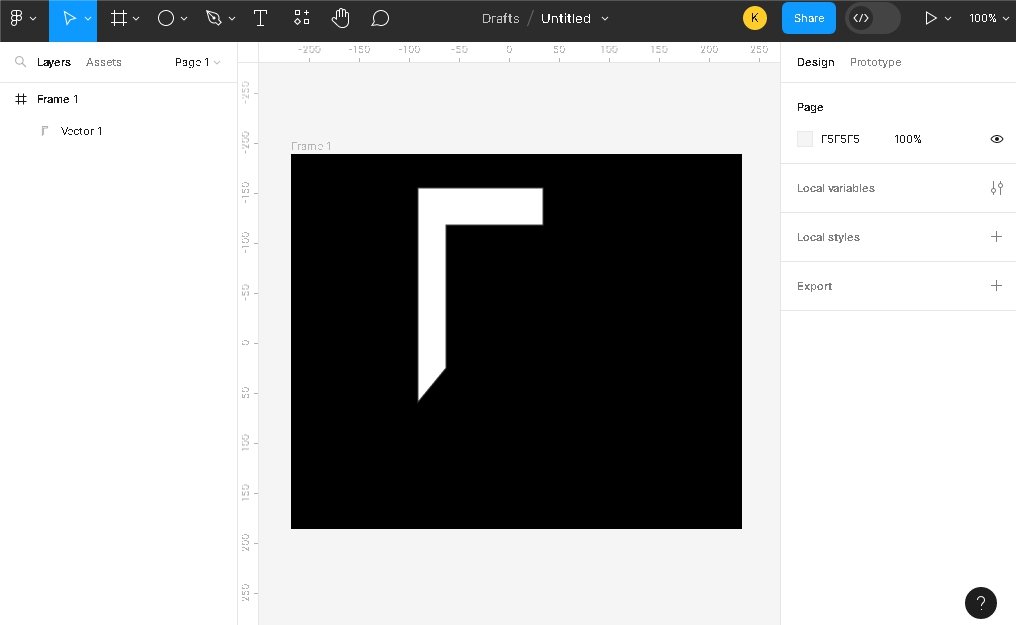Select the Add comment tool
This screenshot has width=1016, height=625.
coord(380,18)
